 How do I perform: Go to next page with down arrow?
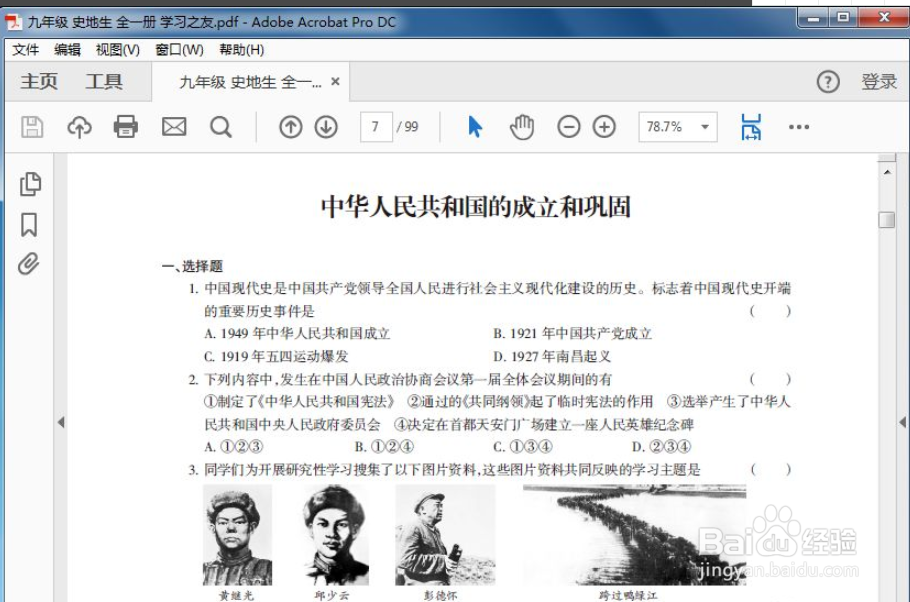pos(325,126)
